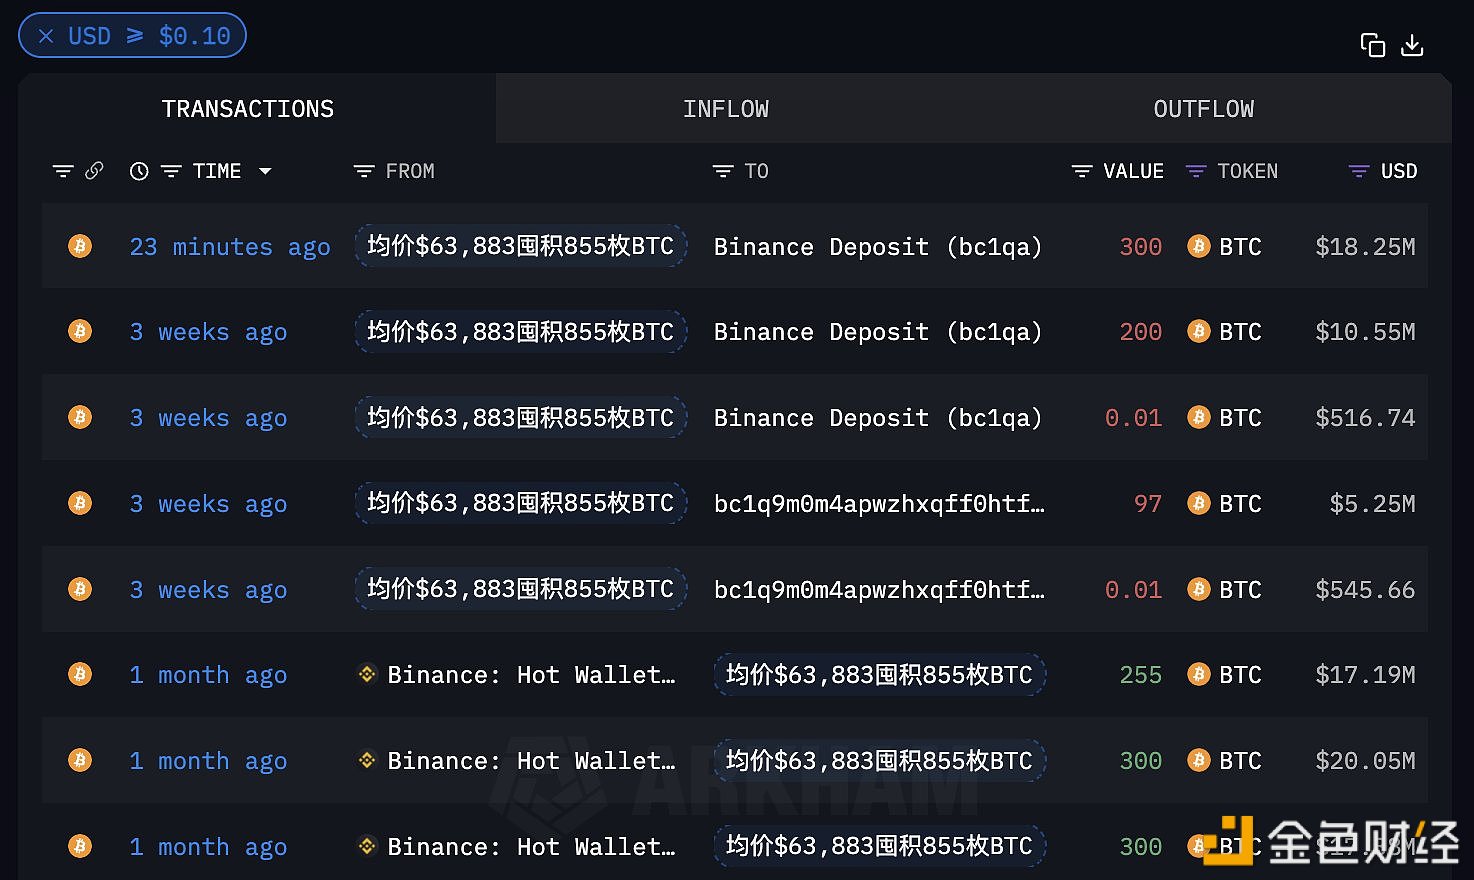The width and height of the screenshot is (1474, 880).
Task: Open 1 month ago link in $17.19M row
Action: 208,675
